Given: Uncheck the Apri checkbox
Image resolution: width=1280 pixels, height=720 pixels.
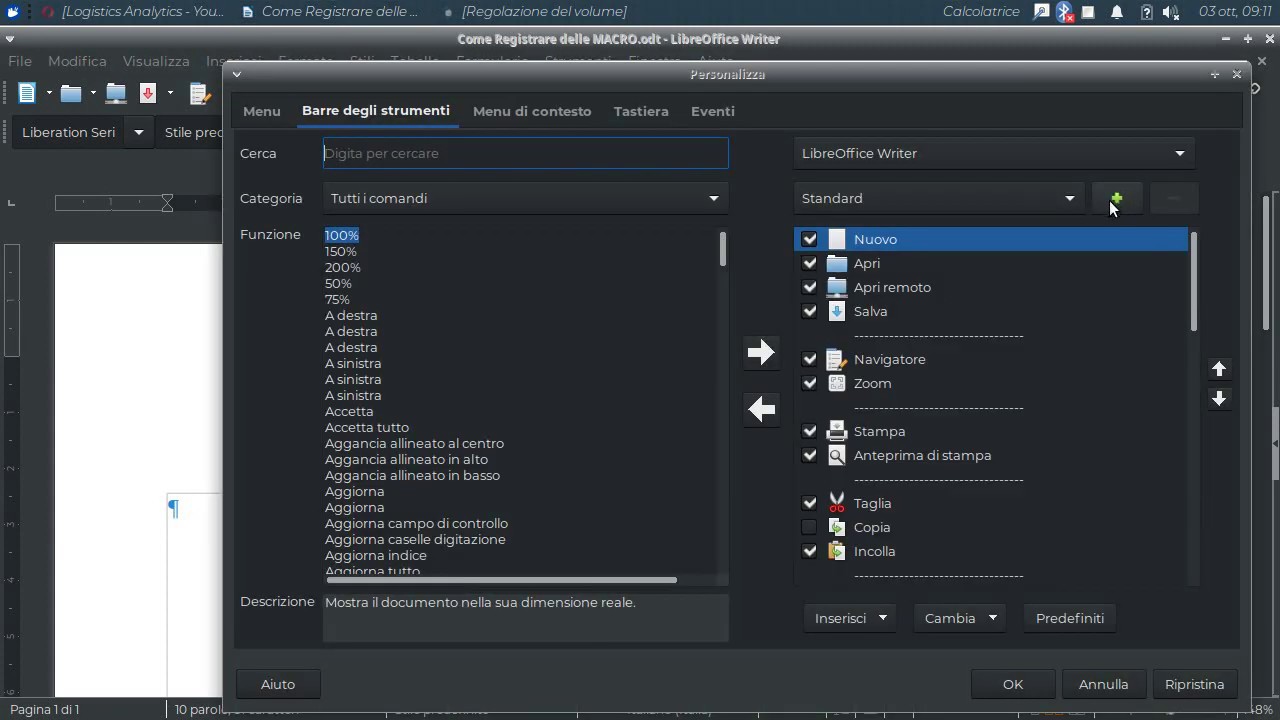Looking at the screenshot, I should coord(809,263).
